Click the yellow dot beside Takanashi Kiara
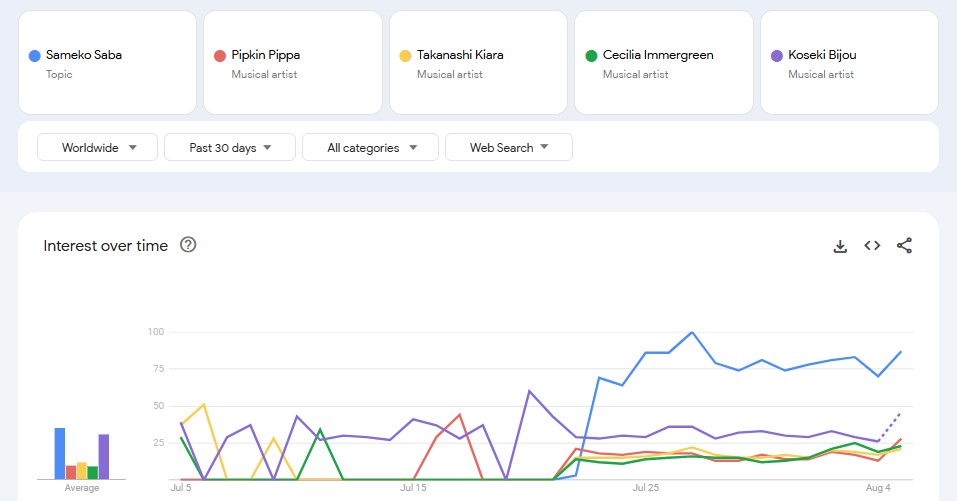Viewport: 957px width, 501px height. [x=405, y=56]
